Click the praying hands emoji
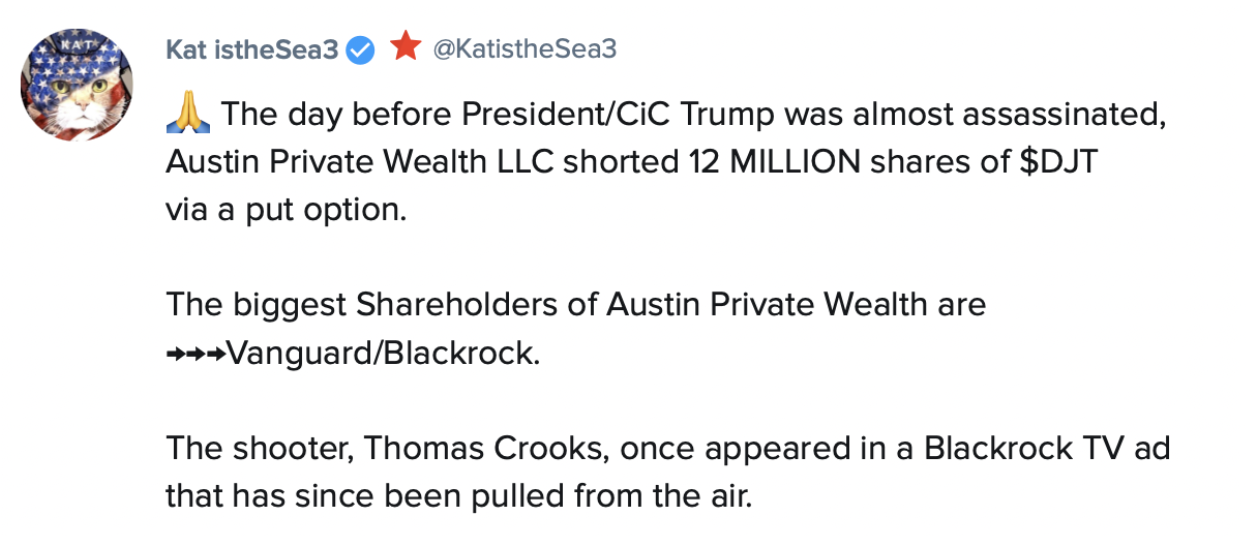This screenshot has height=536, width=1246. tap(188, 114)
